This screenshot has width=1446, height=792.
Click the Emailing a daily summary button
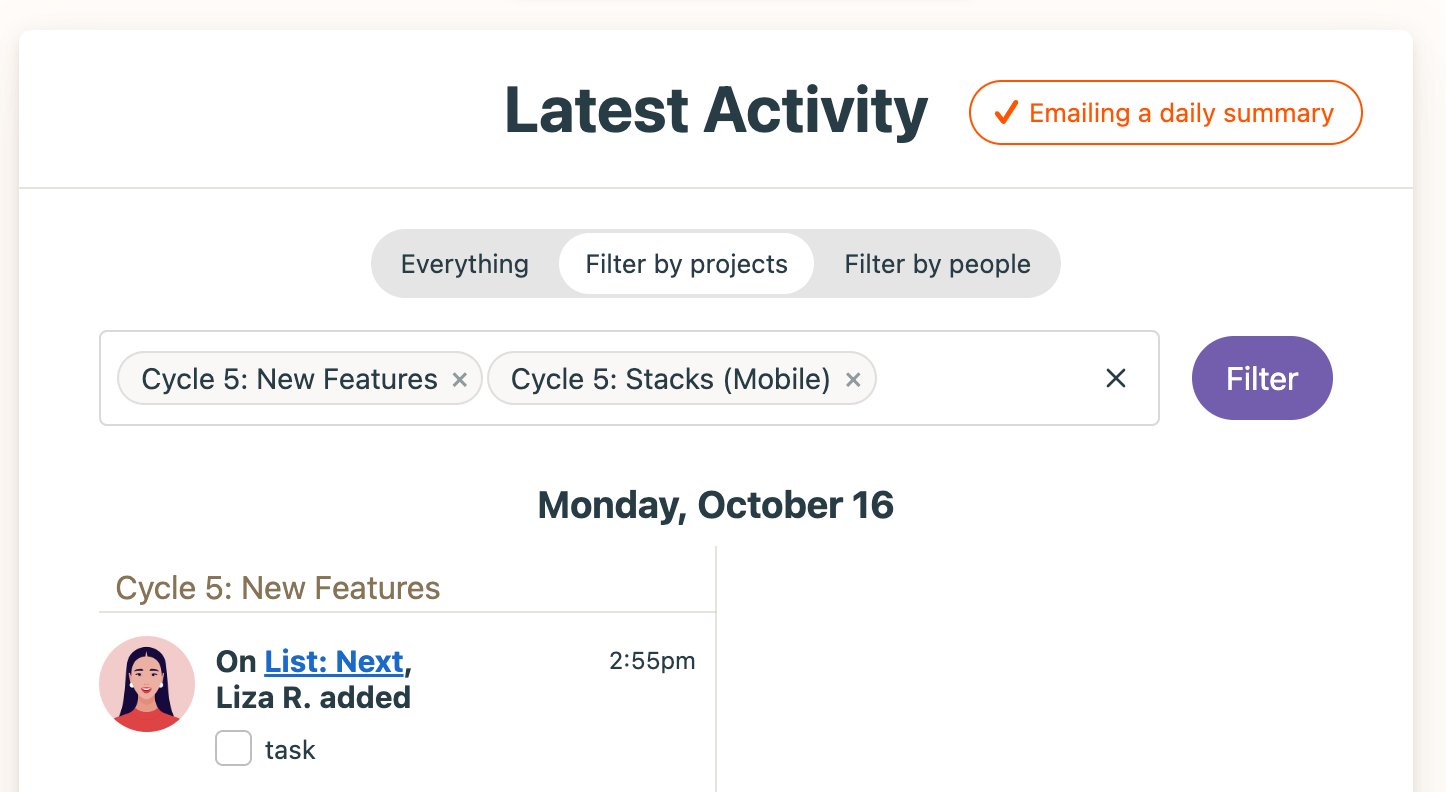[x=1165, y=113]
